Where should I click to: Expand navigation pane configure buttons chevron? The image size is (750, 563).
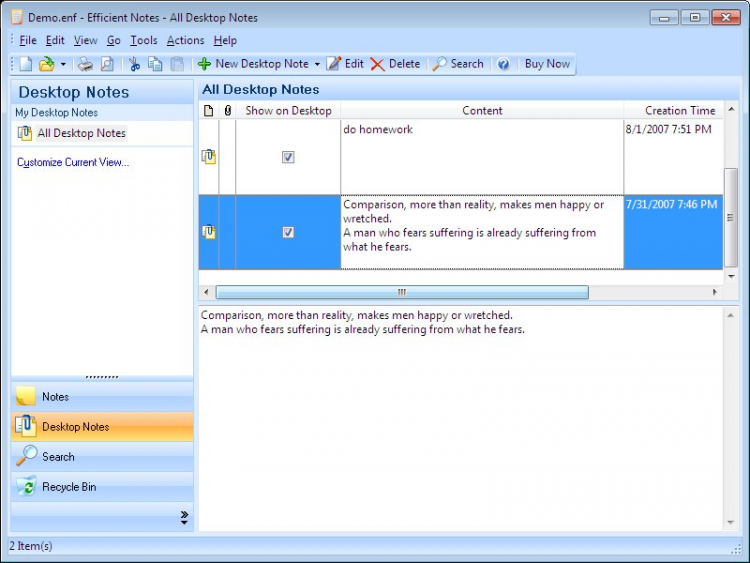tap(184, 517)
